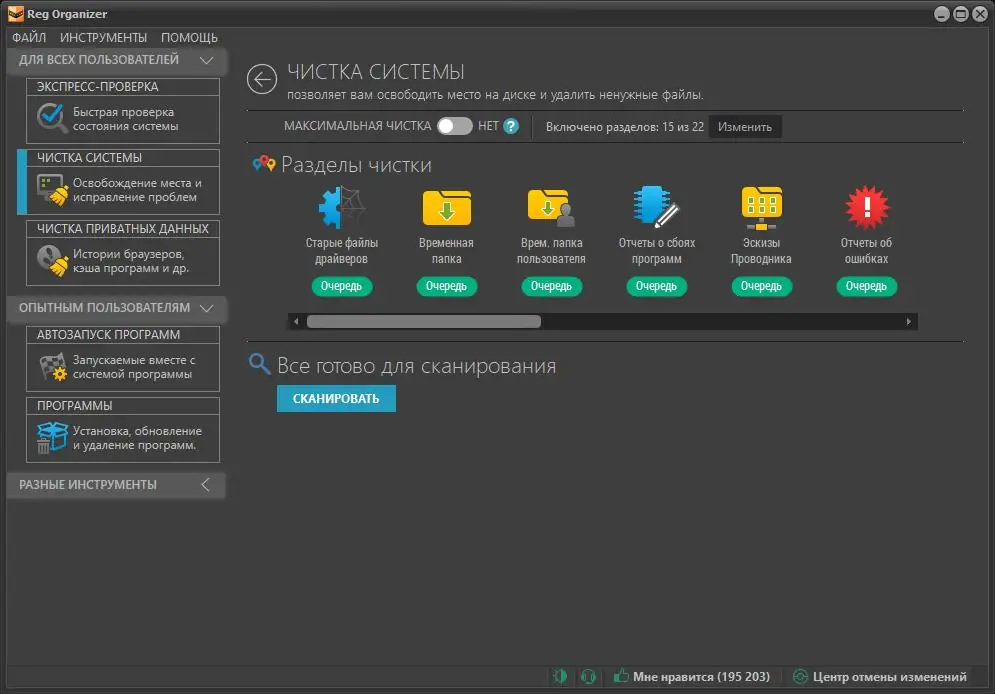Toggle Очередь under Старые файлы драйверов
The height and width of the screenshot is (694, 995).
[342, 286]
